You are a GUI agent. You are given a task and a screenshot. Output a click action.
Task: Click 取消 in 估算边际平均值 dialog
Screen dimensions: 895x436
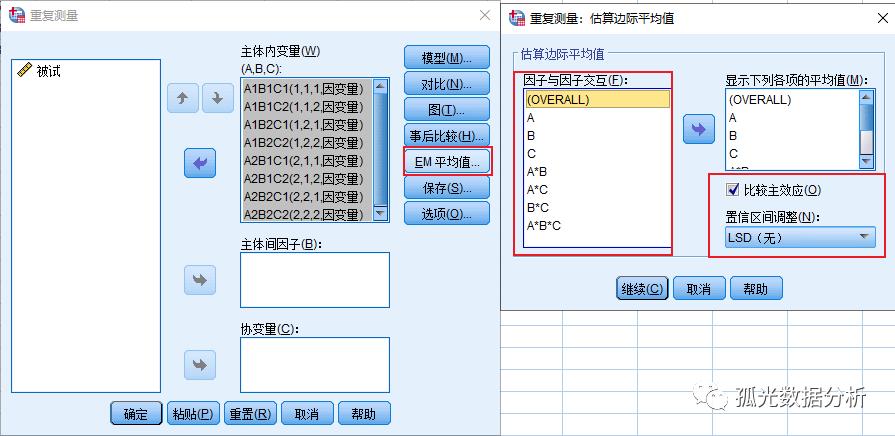coord(699,289)
